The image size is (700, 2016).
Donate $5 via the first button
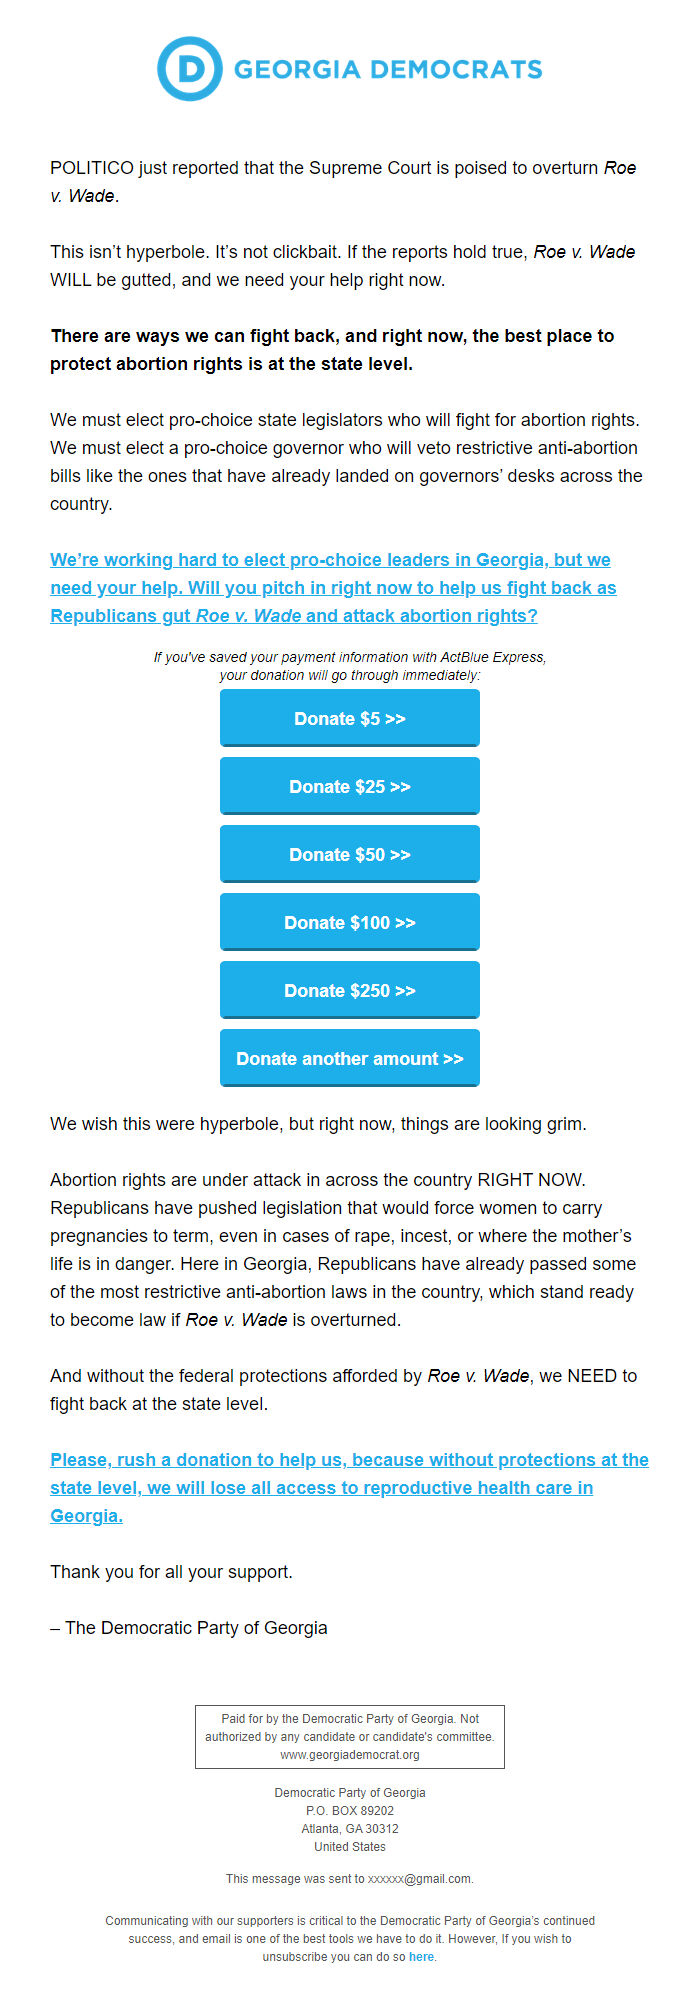pyautogui.click(x=350, y=718)
